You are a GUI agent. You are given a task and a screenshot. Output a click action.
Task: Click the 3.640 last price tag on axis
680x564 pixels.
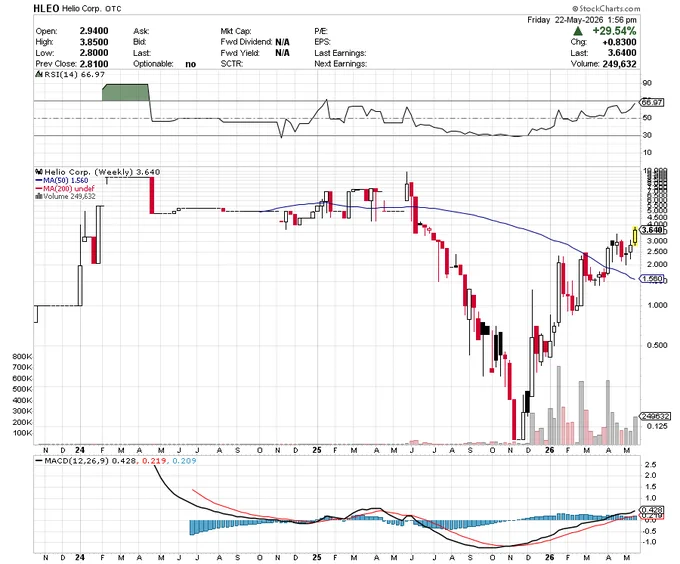[x=652, y=230]
